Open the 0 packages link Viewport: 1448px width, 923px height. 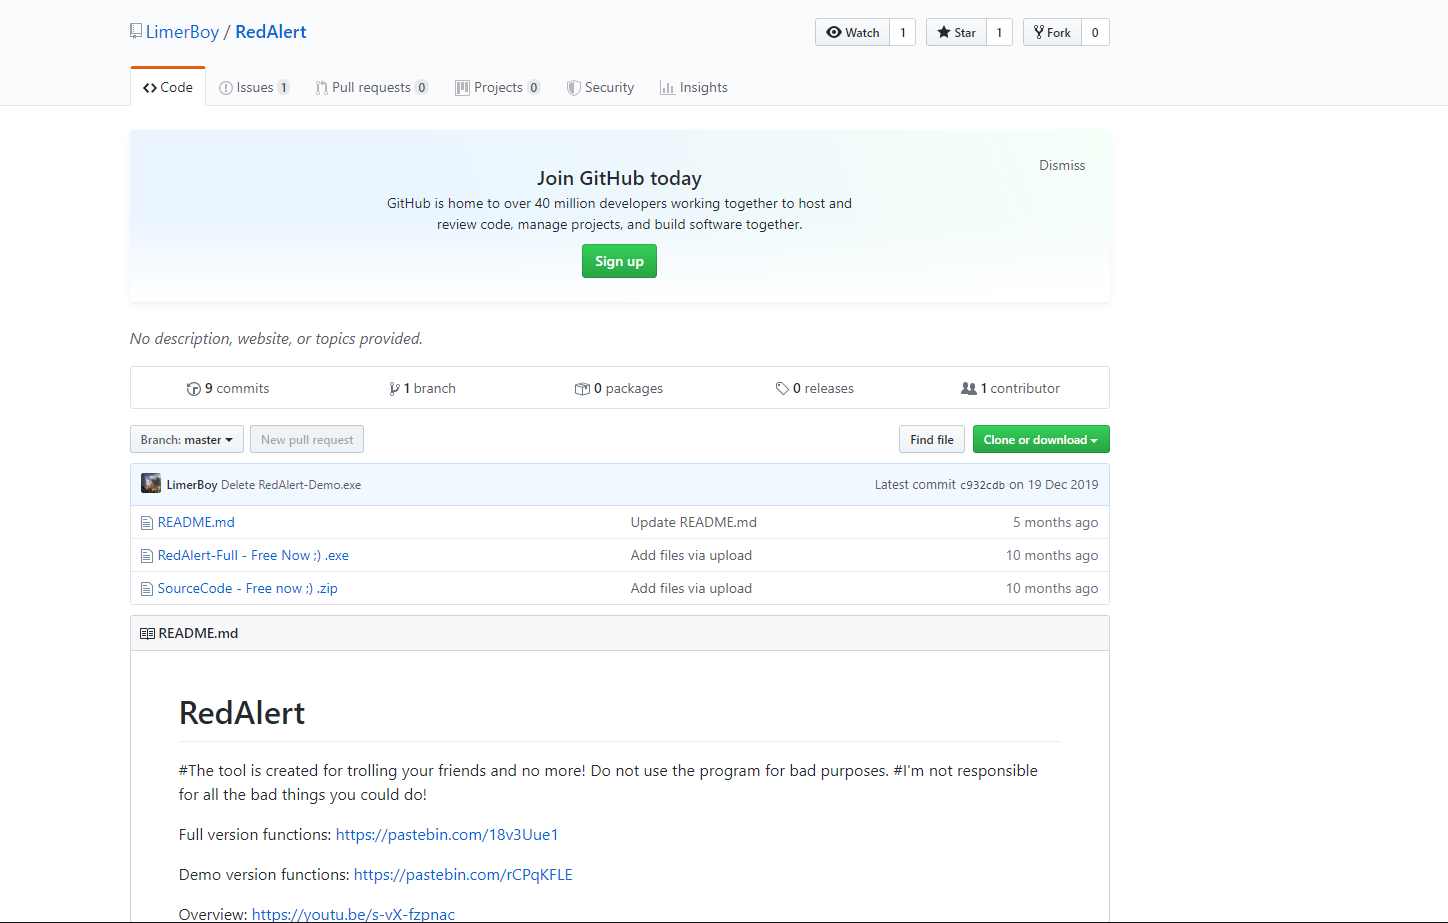pyautogui.click(x=619, y=389)
